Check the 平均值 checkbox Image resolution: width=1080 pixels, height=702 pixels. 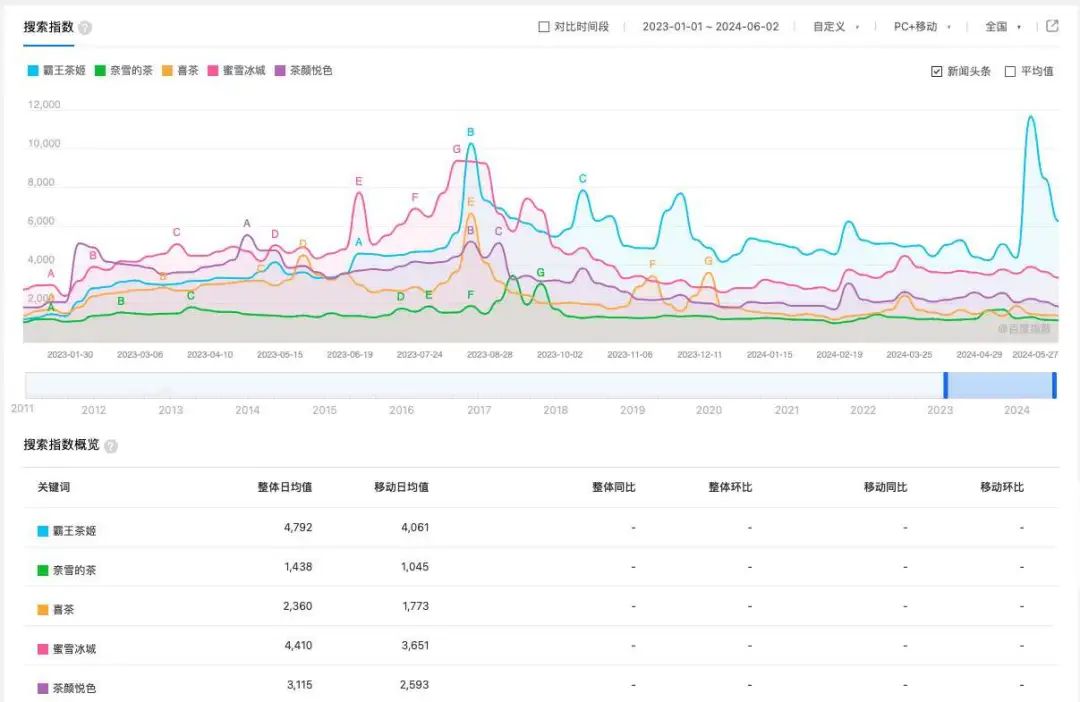coord(1010,71)
